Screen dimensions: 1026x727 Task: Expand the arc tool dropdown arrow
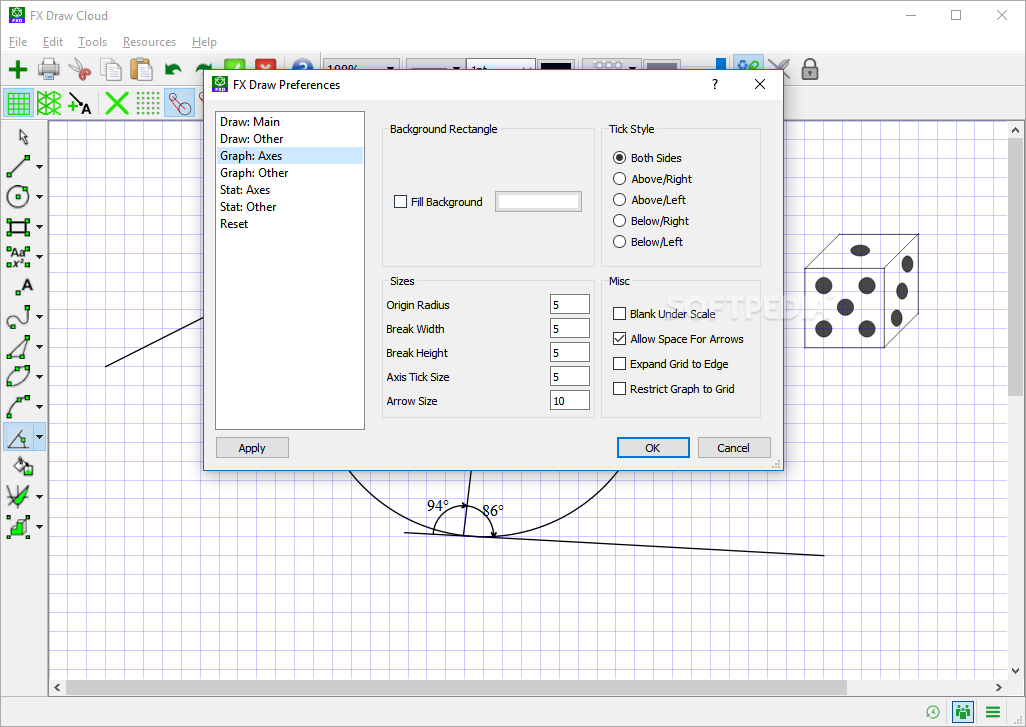point(39,407)
